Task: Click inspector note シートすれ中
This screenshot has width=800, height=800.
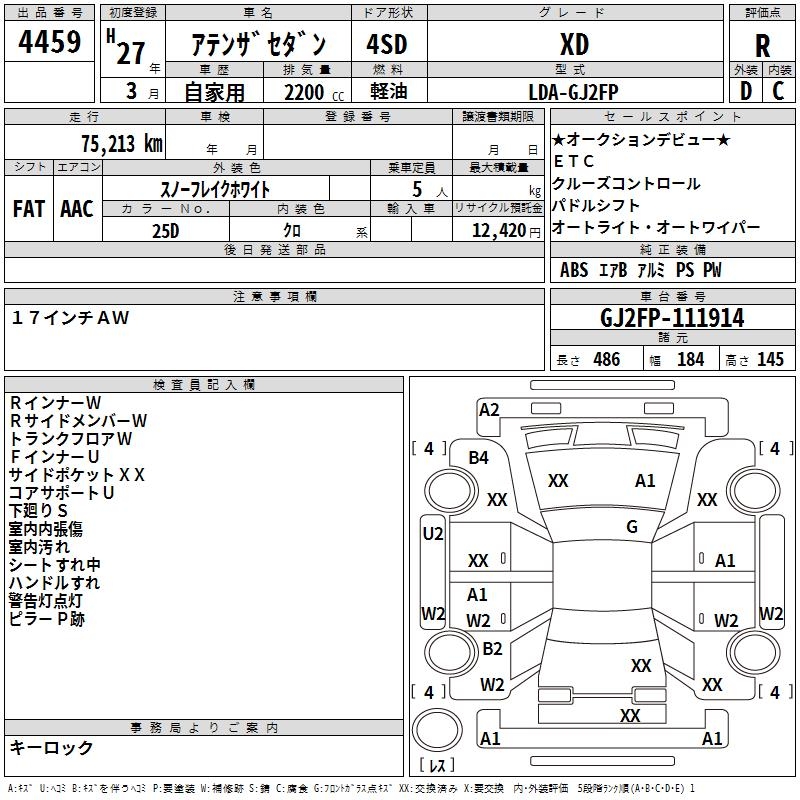Action: tap(55, 564)
